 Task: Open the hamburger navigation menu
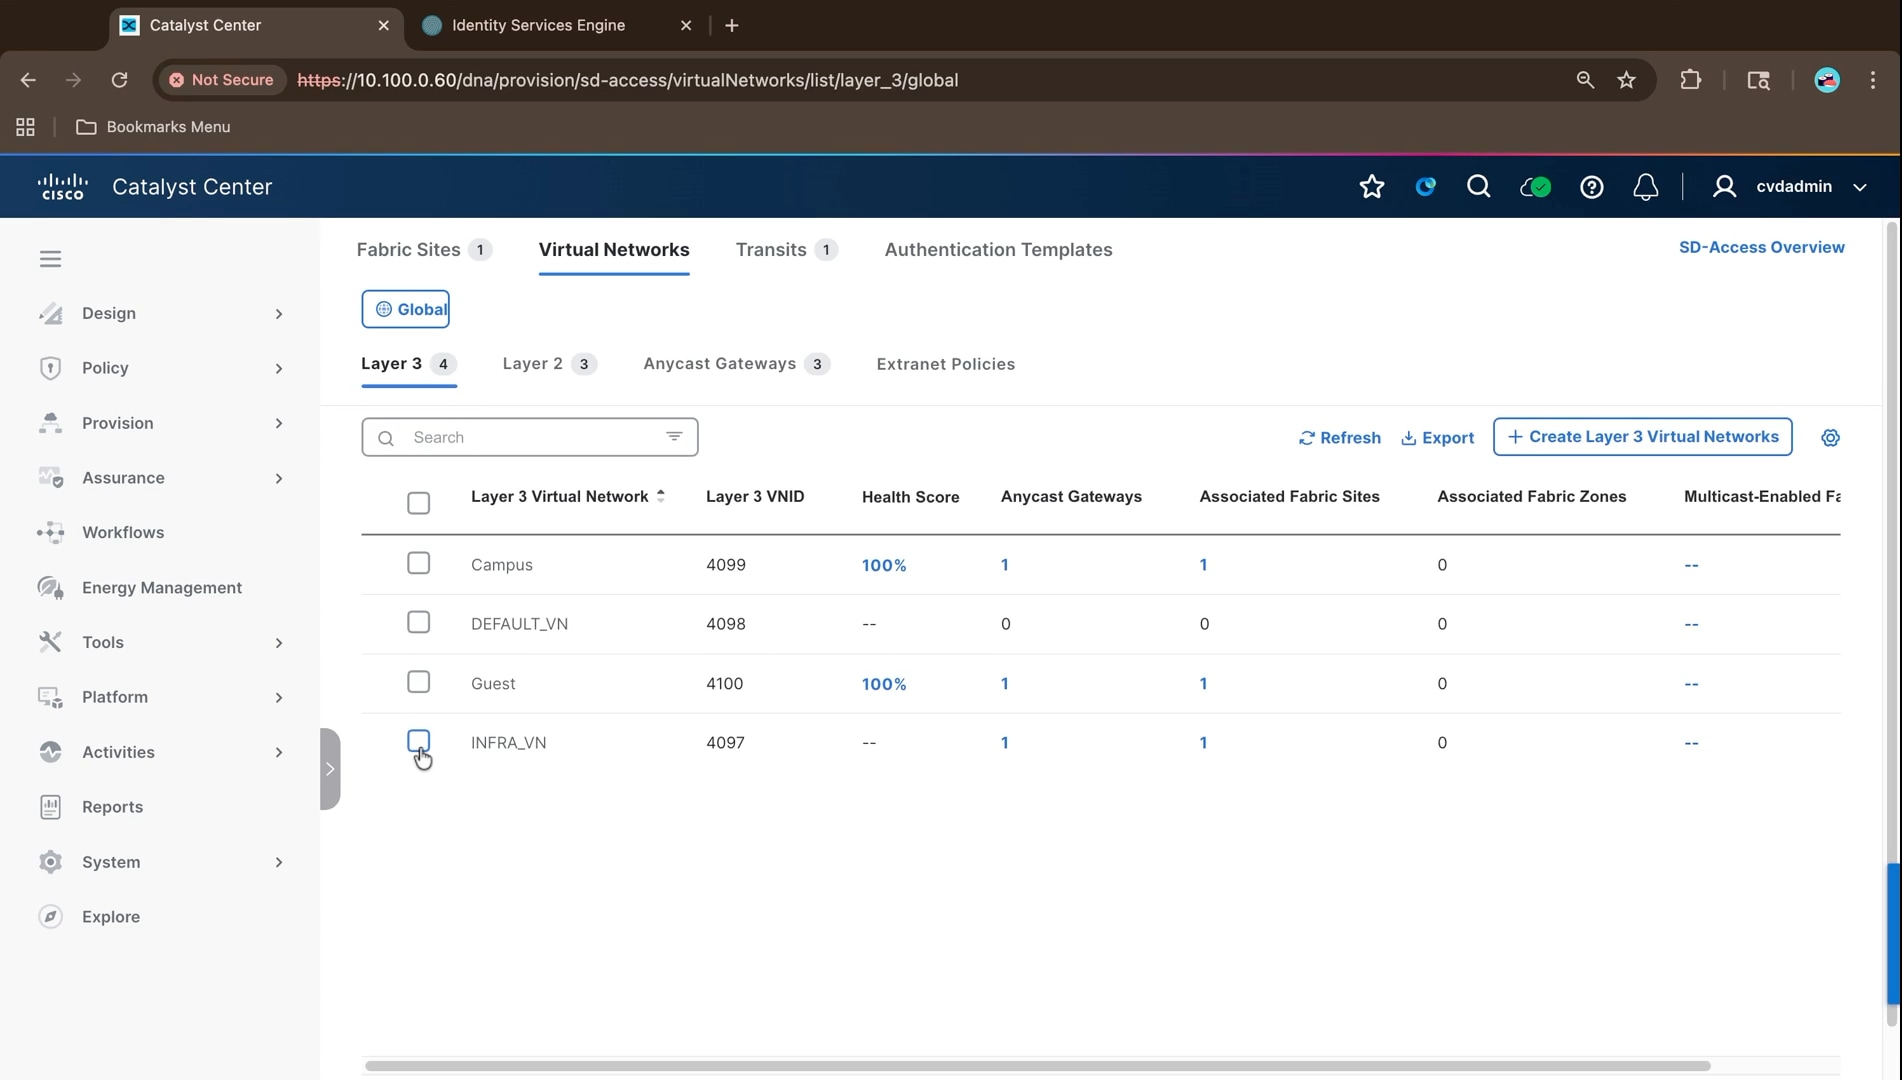tap(50, 259)
